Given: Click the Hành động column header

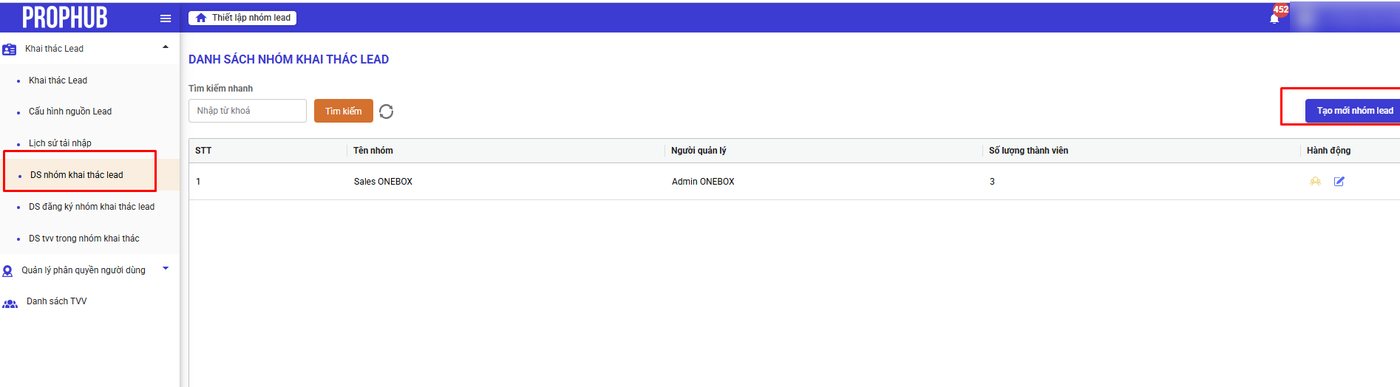Looking at the screenshot, I should click(x=1329, y=150).
